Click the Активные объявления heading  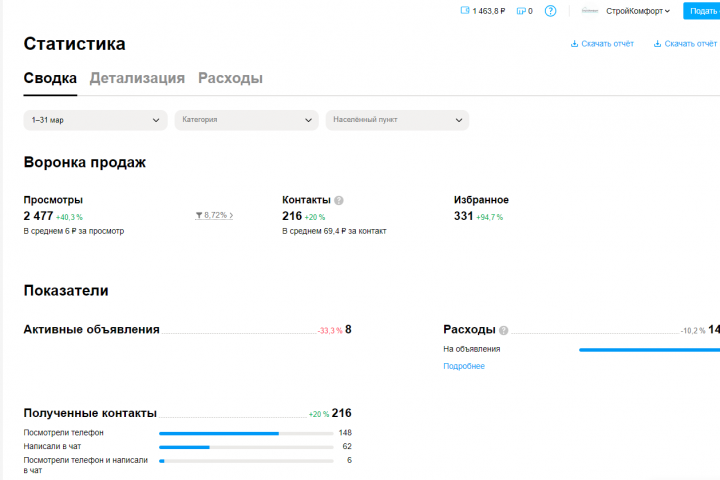click(91, 329)
